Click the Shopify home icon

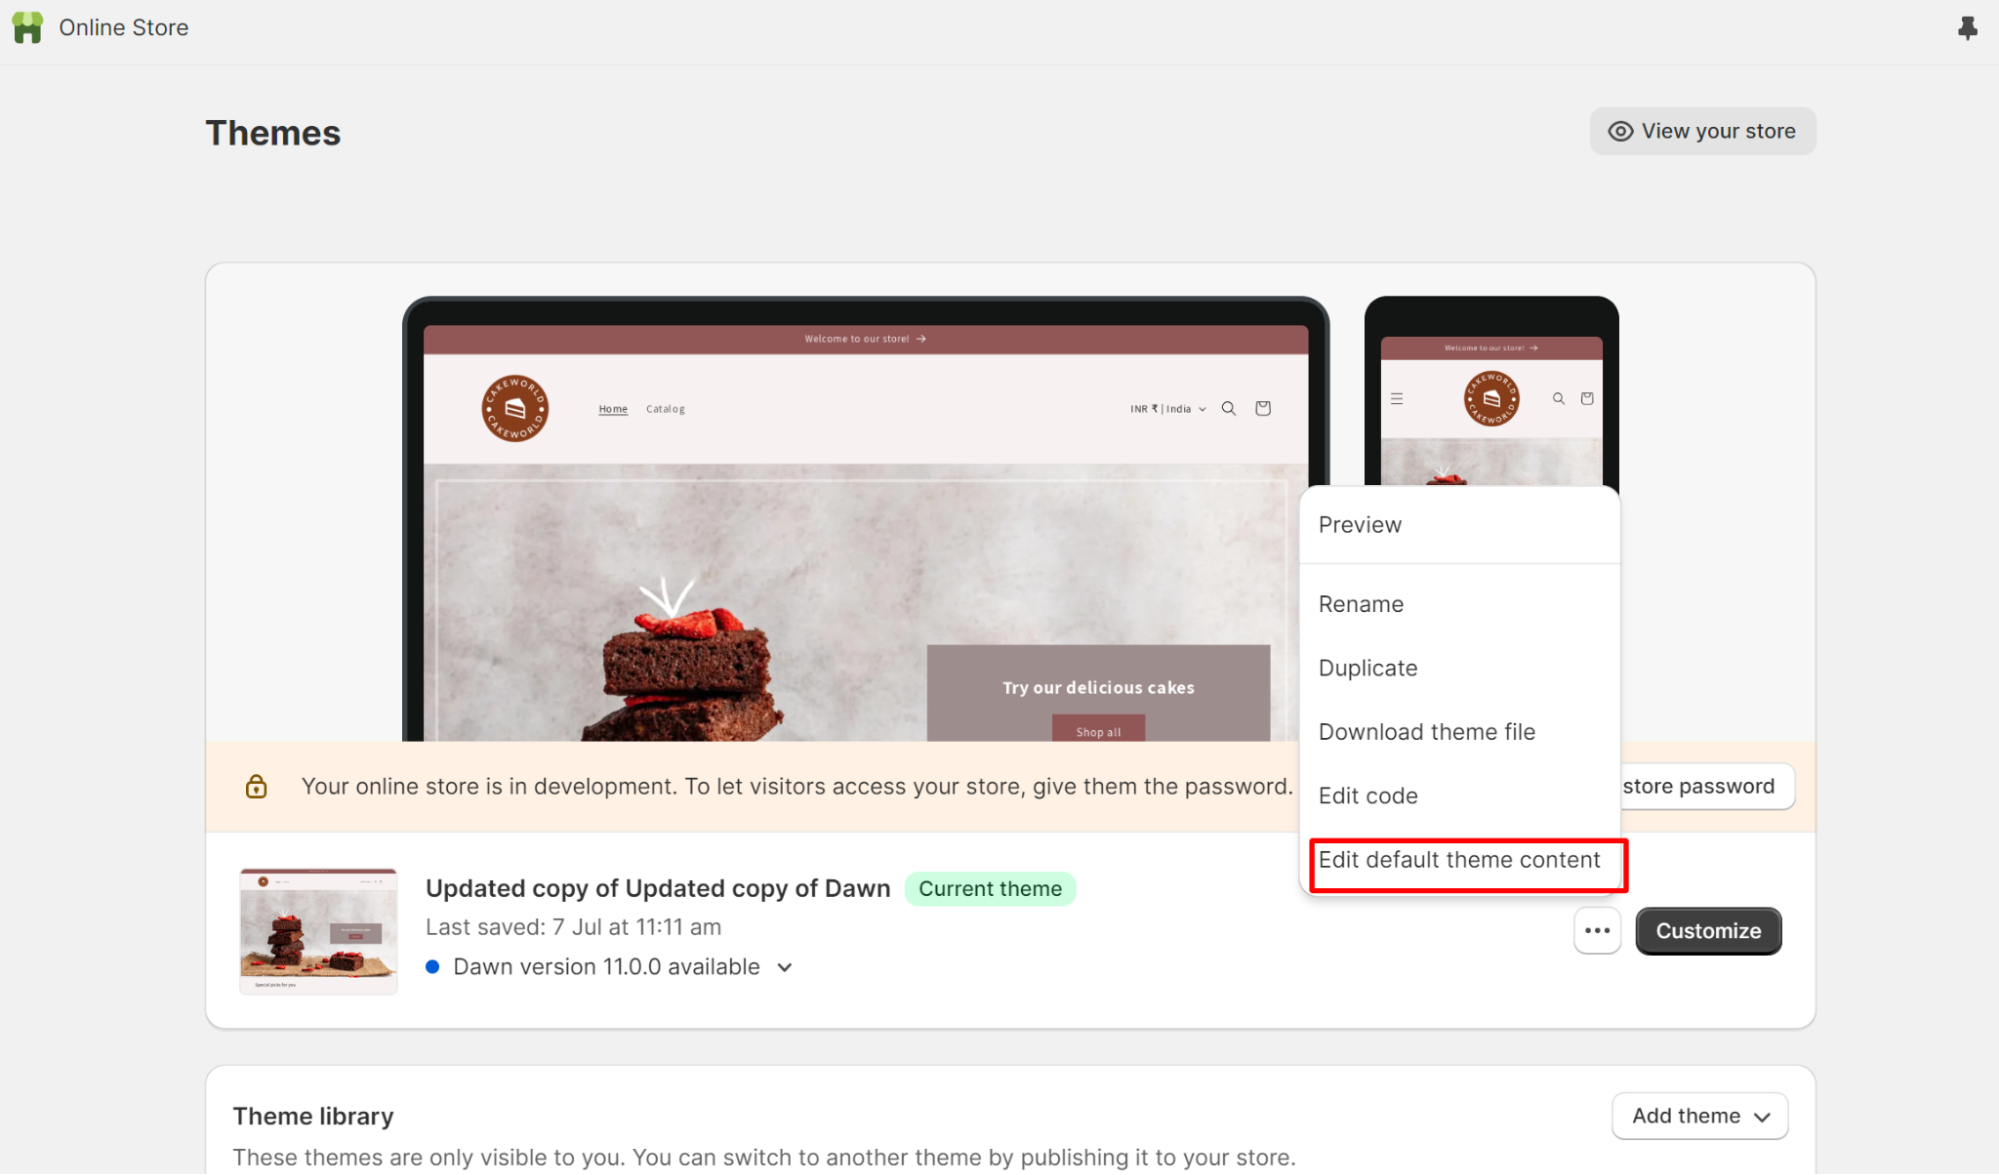coord(28,27)
